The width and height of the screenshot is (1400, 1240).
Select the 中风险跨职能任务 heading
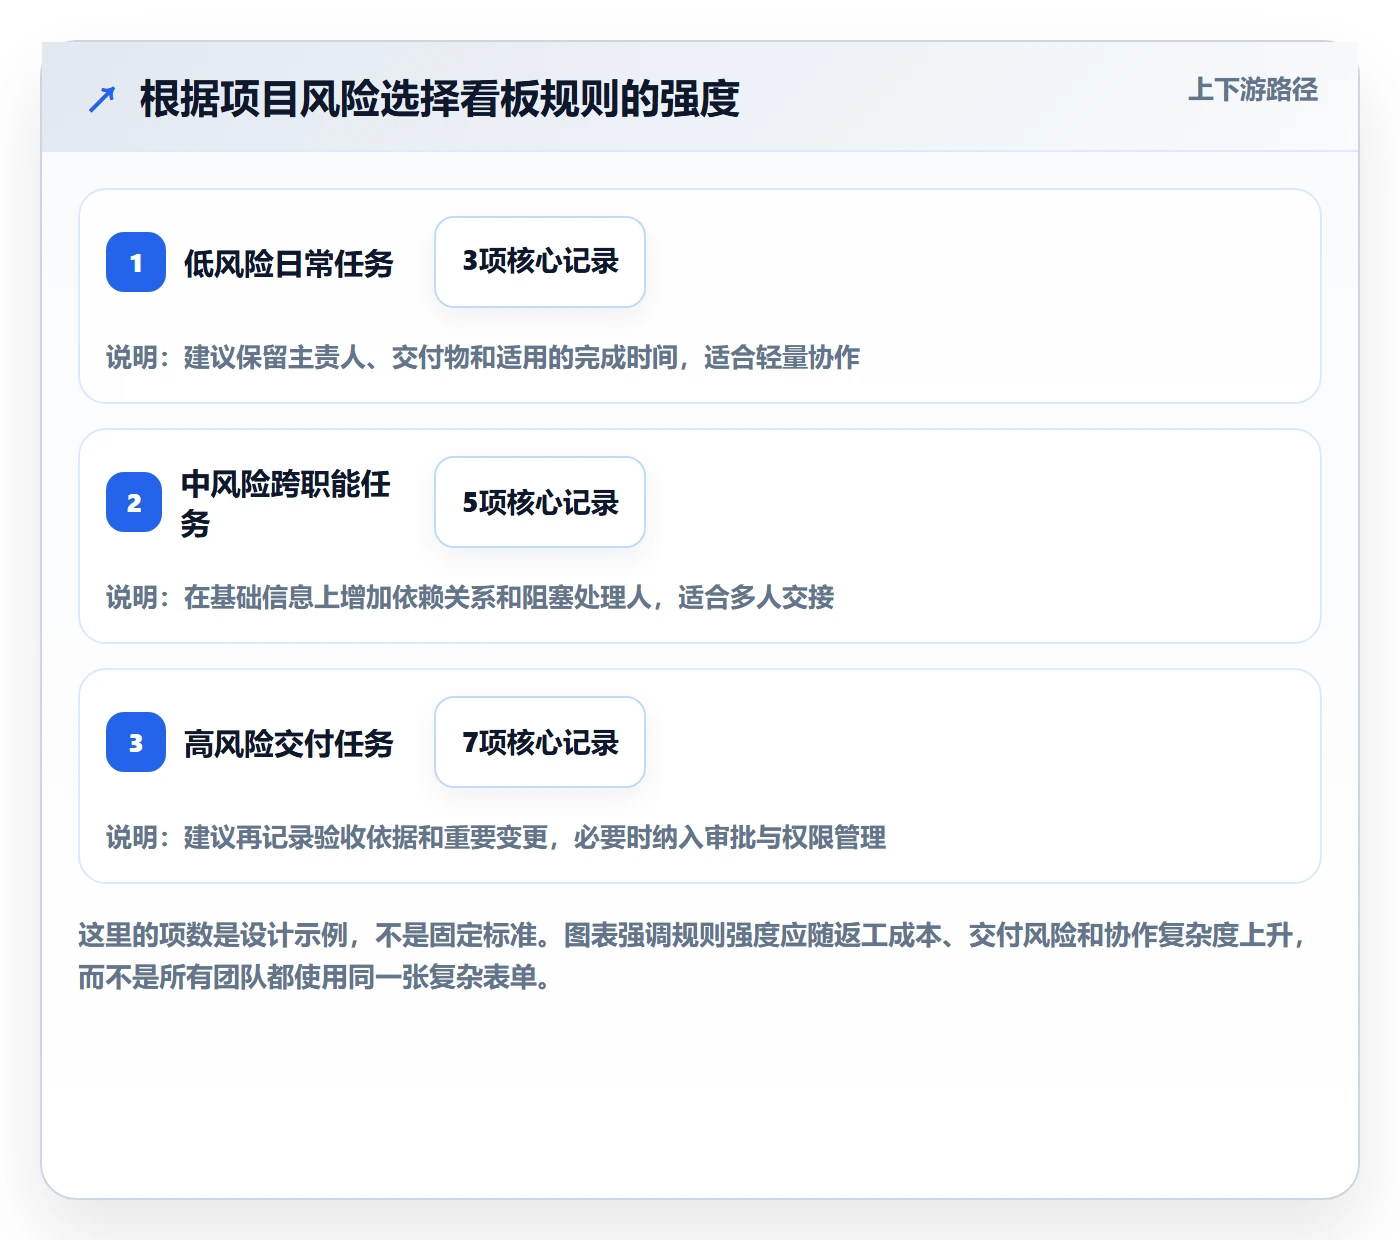click(286, 503)
